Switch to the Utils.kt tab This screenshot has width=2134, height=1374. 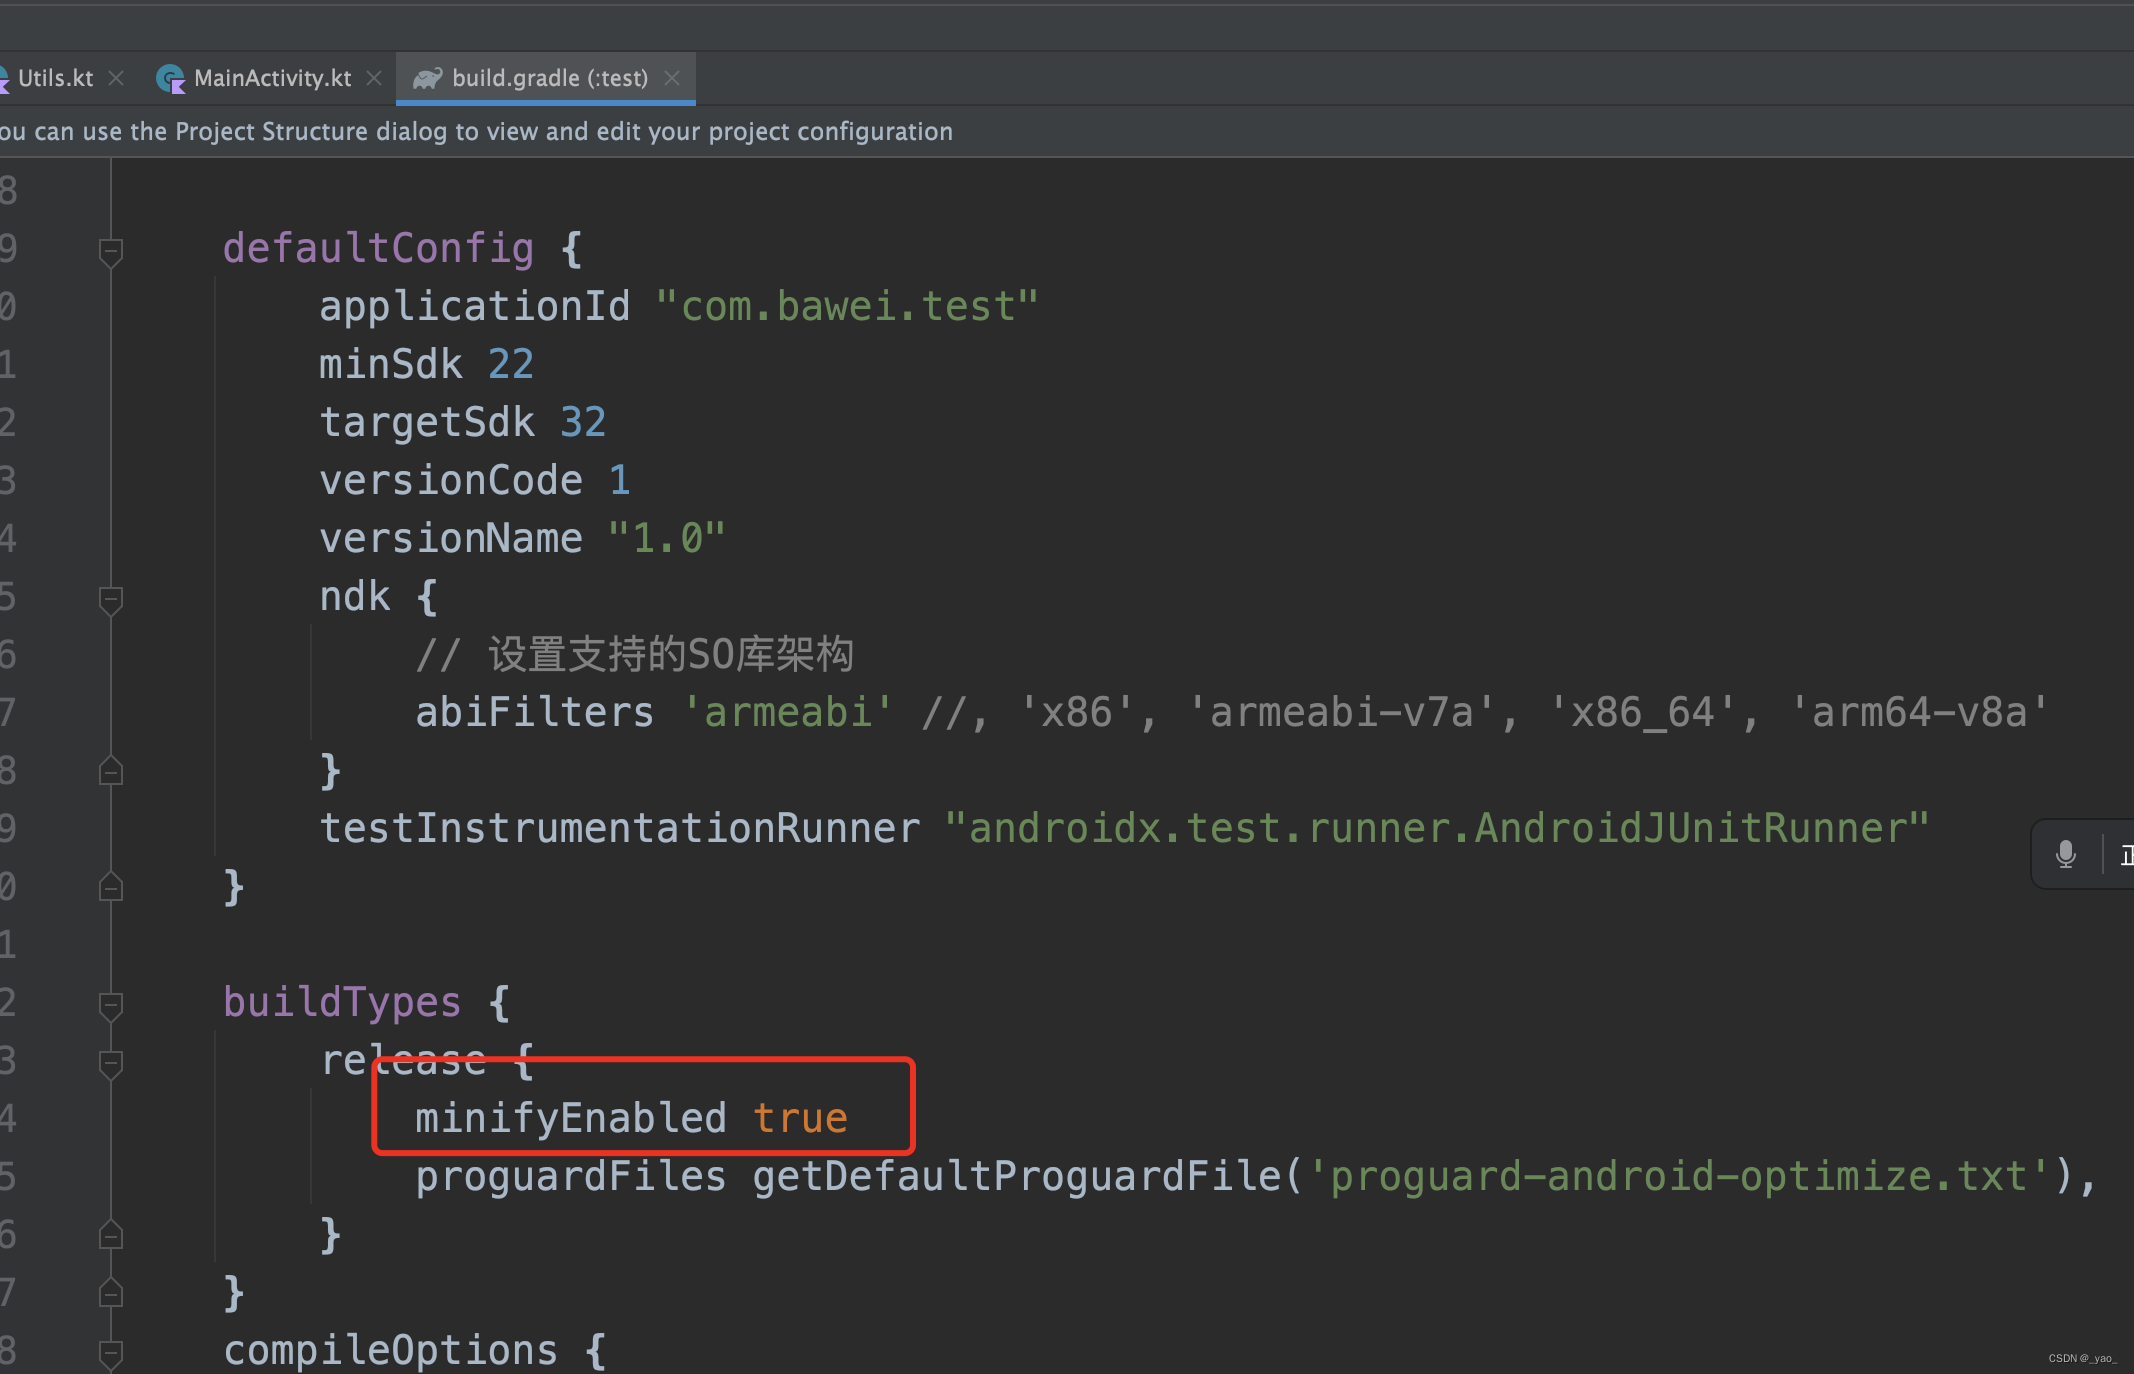point(55,78)
